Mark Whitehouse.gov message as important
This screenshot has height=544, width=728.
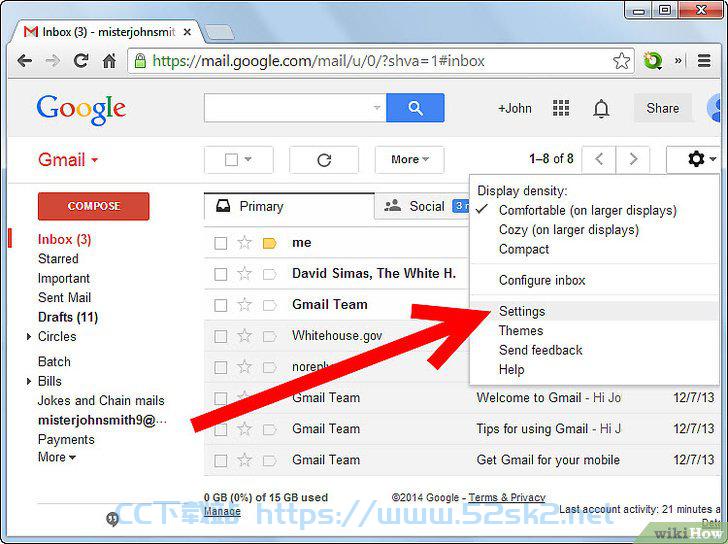270,337
